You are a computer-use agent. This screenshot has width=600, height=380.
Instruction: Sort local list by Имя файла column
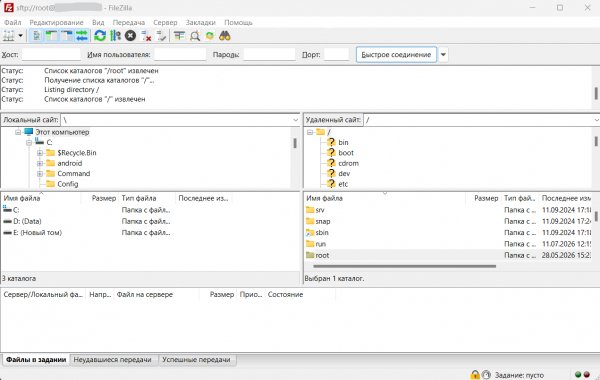(41, 198)
